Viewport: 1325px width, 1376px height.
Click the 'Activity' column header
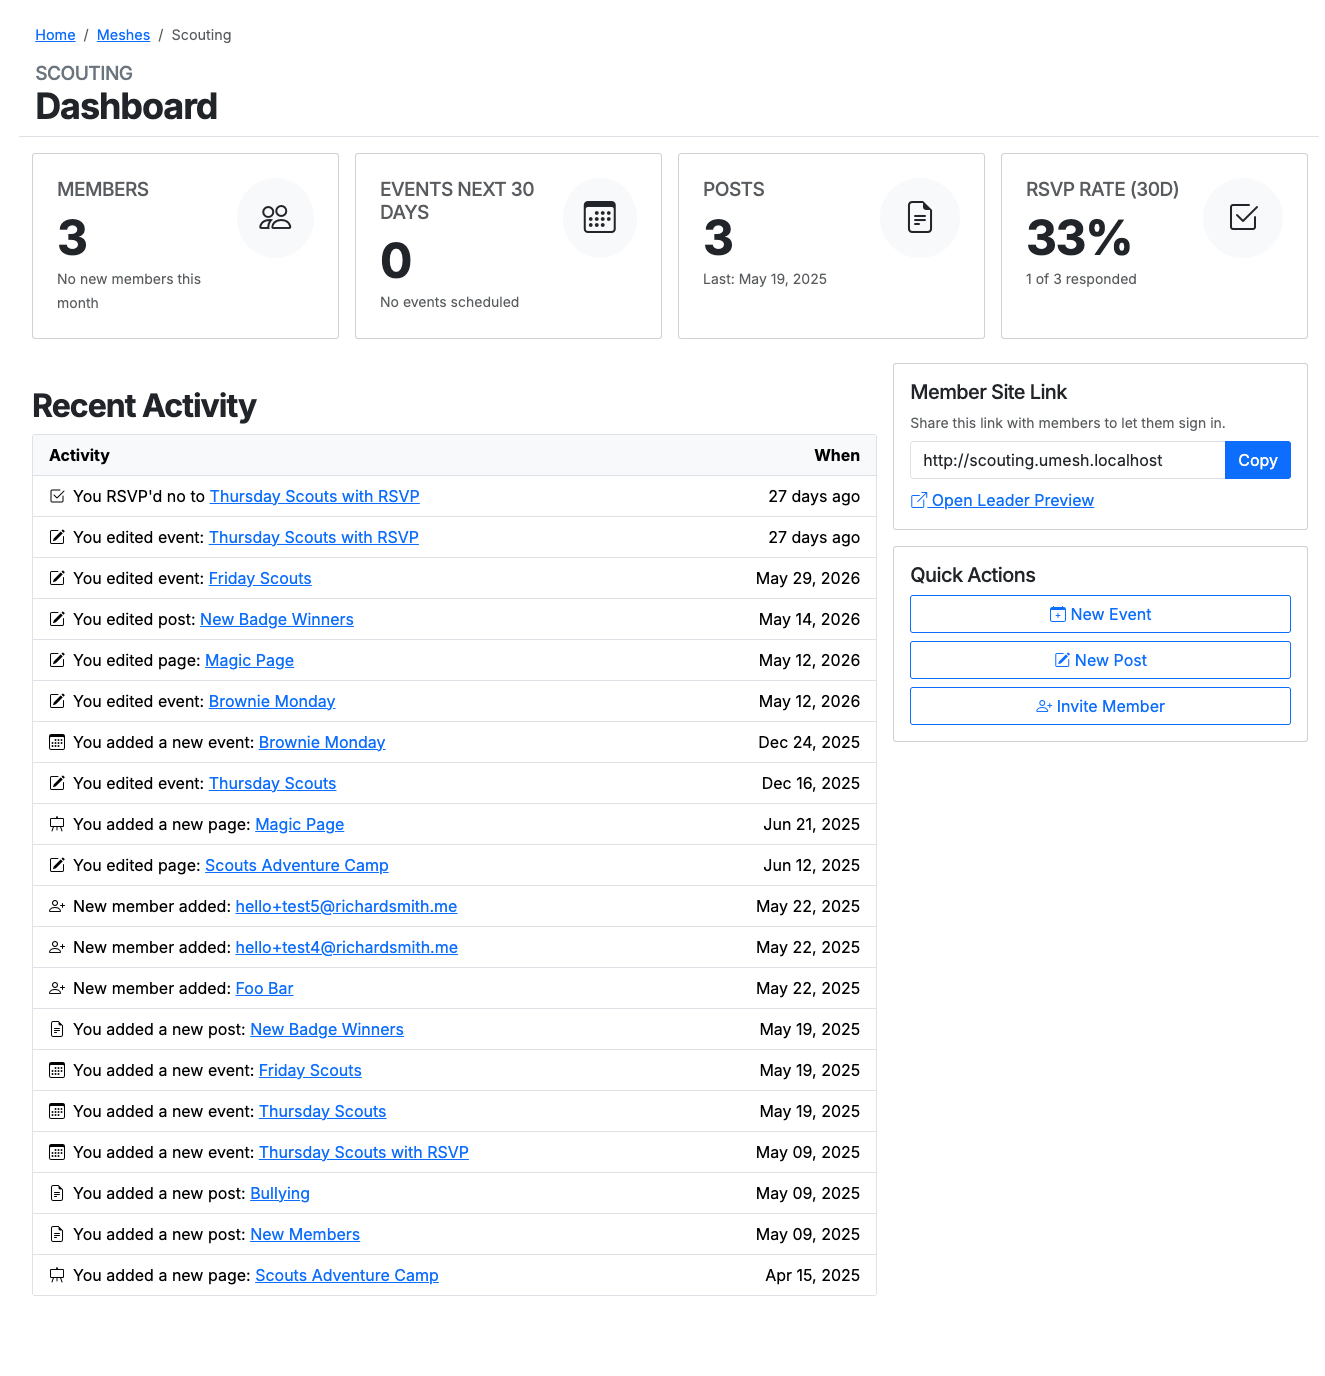click(x=79, y=455)
